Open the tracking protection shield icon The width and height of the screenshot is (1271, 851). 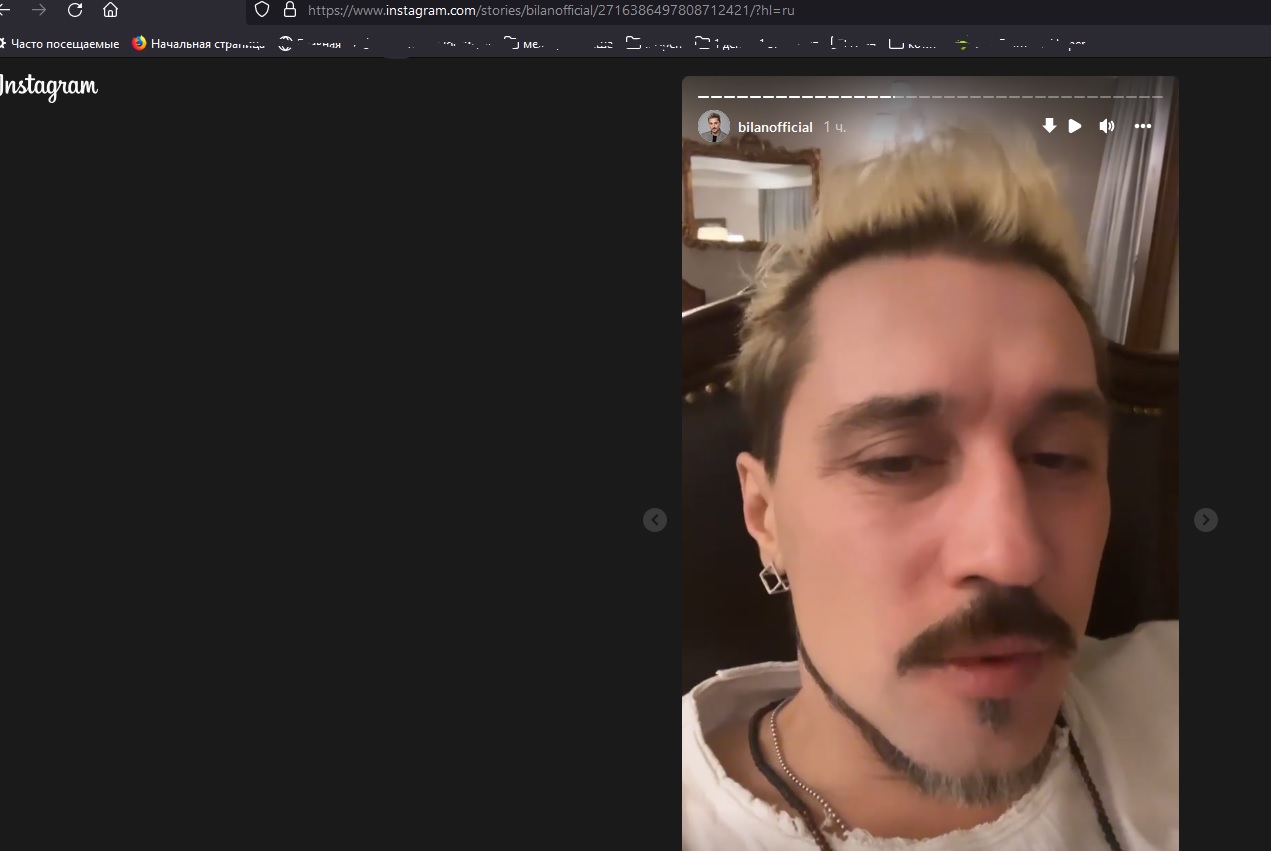262,10
